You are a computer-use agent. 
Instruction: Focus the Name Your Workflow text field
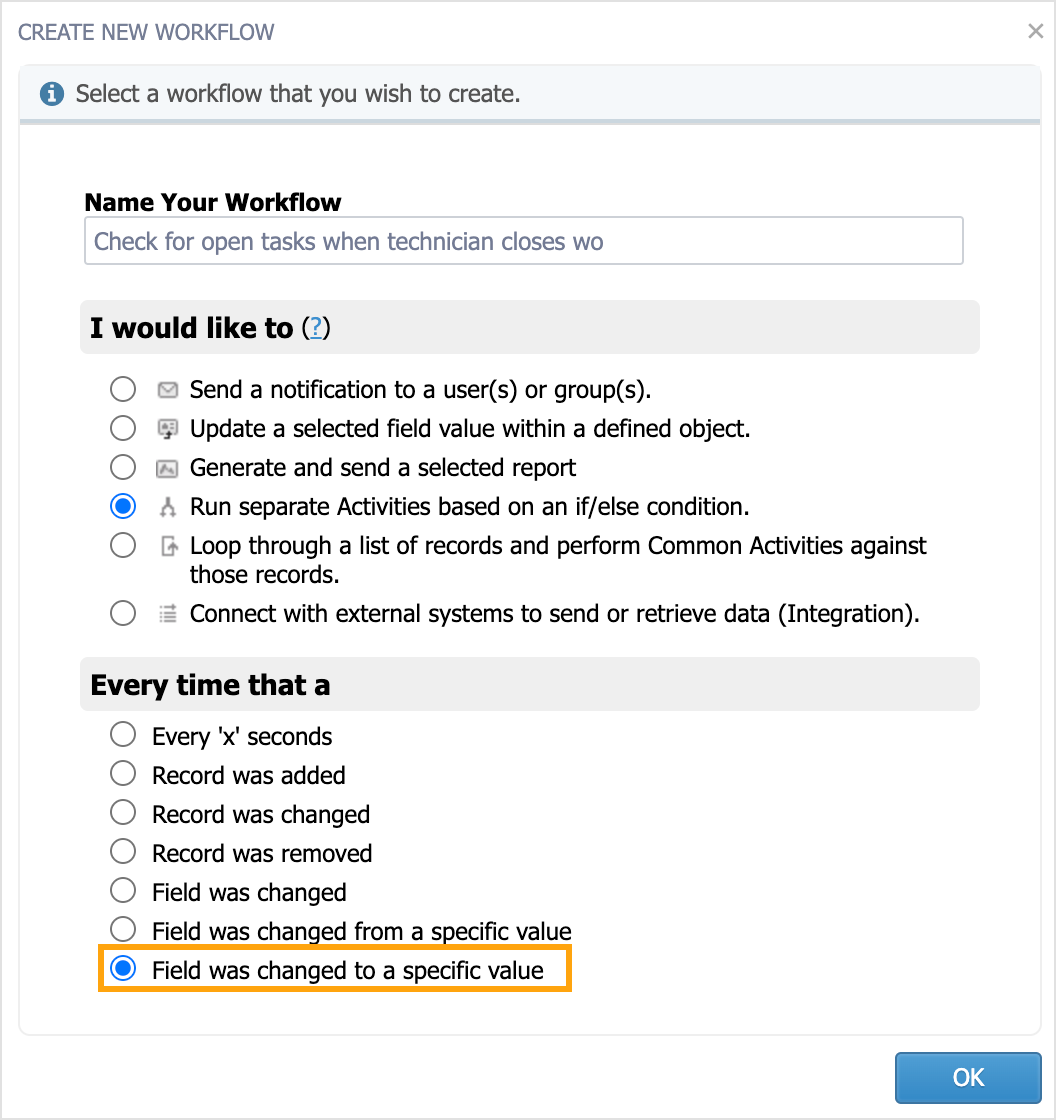point(524,241)
